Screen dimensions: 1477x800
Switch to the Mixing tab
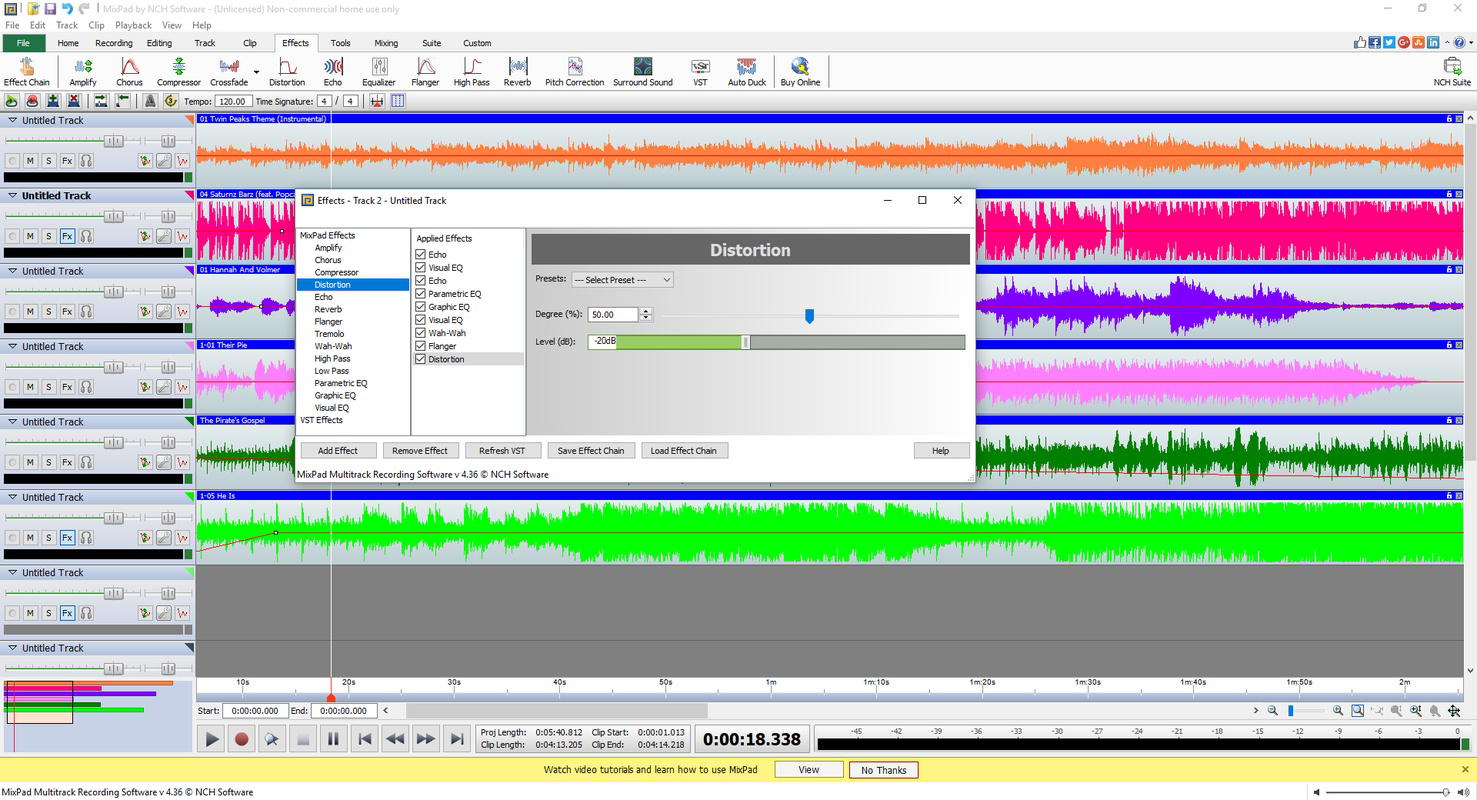pos(386,43)
